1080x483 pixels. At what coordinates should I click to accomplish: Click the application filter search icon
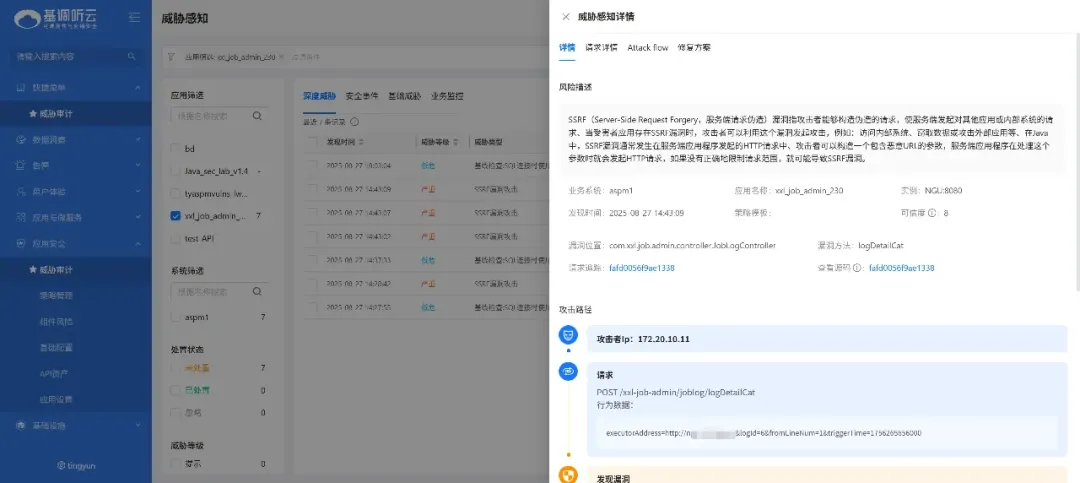click(x=257, y=116)
